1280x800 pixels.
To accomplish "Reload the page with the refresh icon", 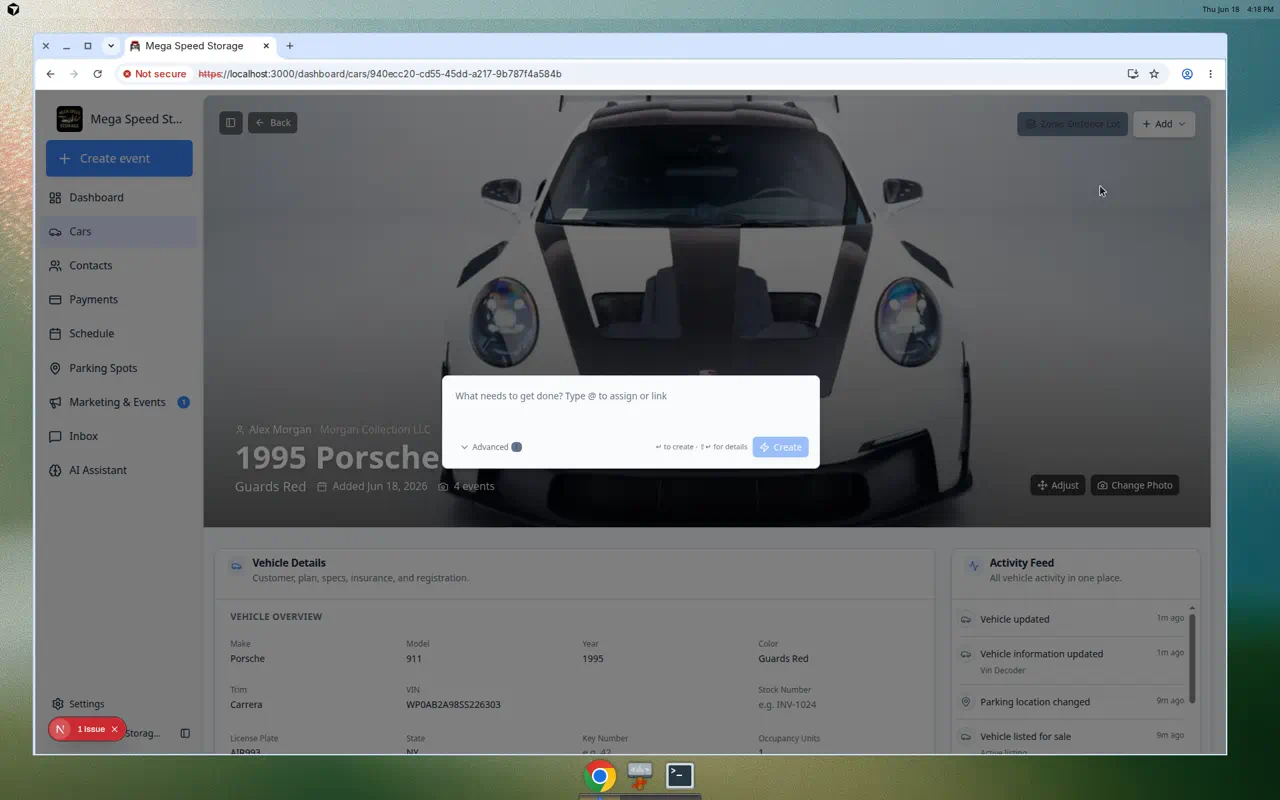I will (97, 74).
